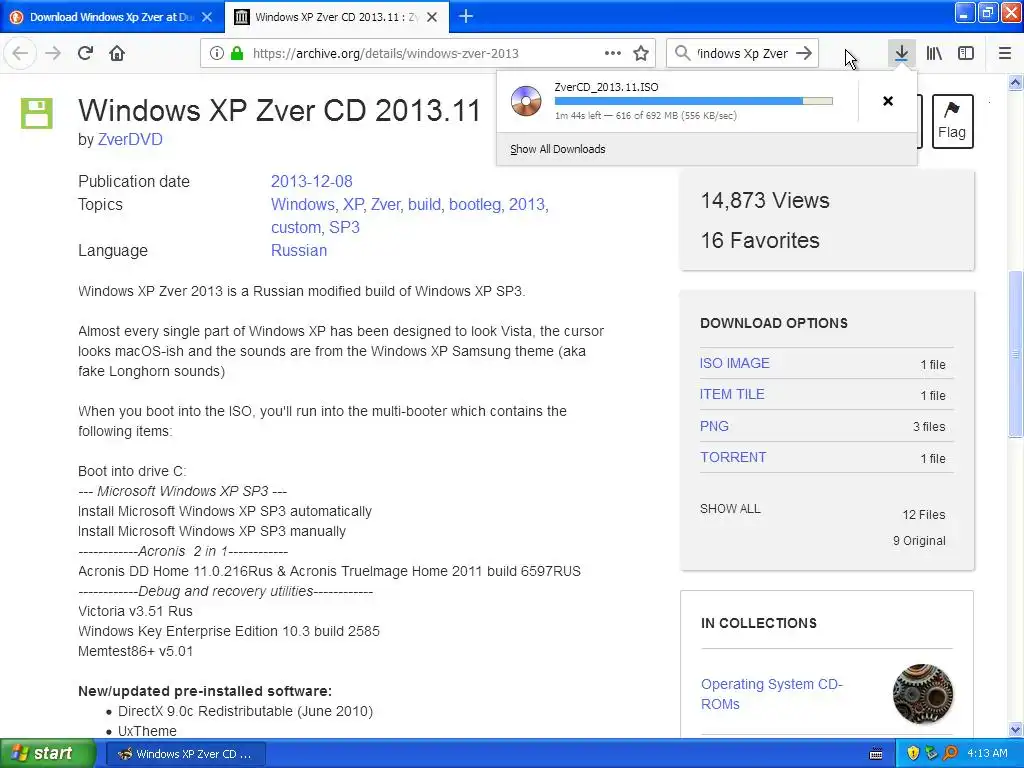The image size is (1024, 768).
Task: Expand TORRENT download option
Action: pyautogui.click(x=733, y=457)
